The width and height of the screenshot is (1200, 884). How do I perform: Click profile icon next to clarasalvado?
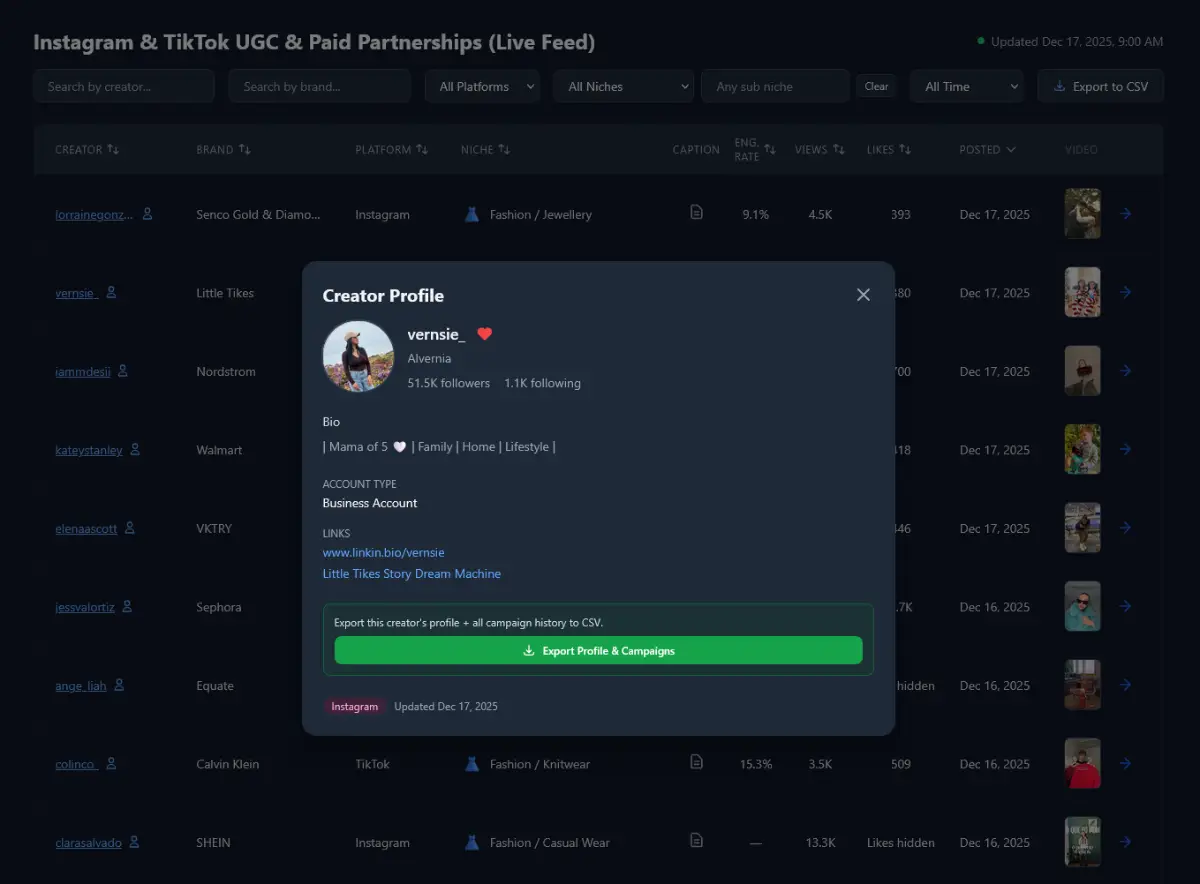pos(134,842)
